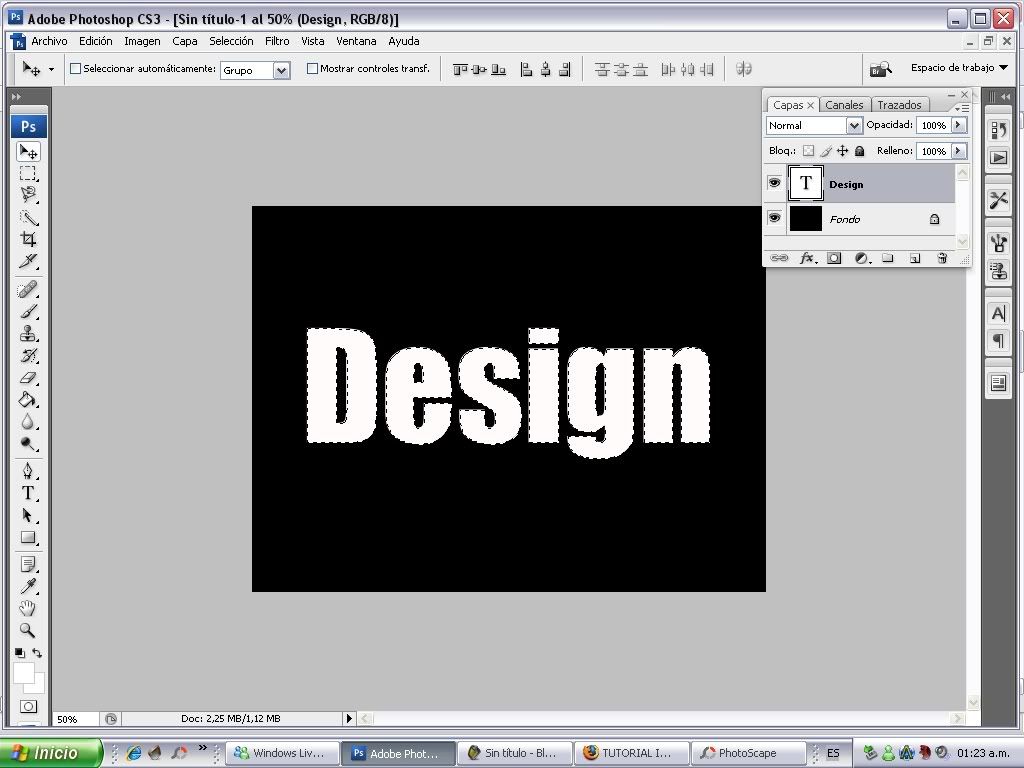
Task: Open the Normal blend mode dropdown
Action: (x=854, y=125)
